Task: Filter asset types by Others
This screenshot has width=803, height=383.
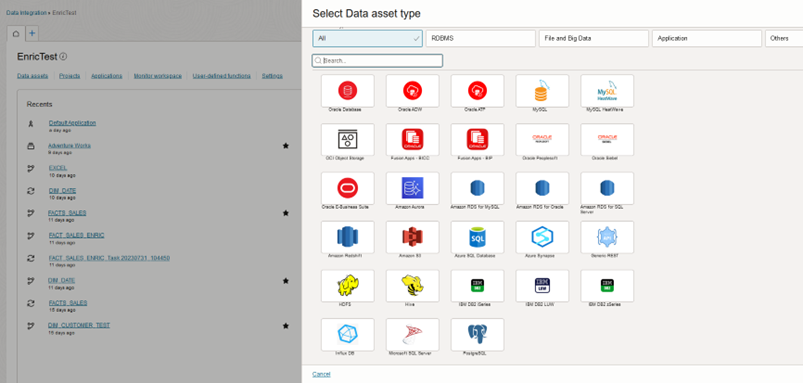Action: (784, 38)
